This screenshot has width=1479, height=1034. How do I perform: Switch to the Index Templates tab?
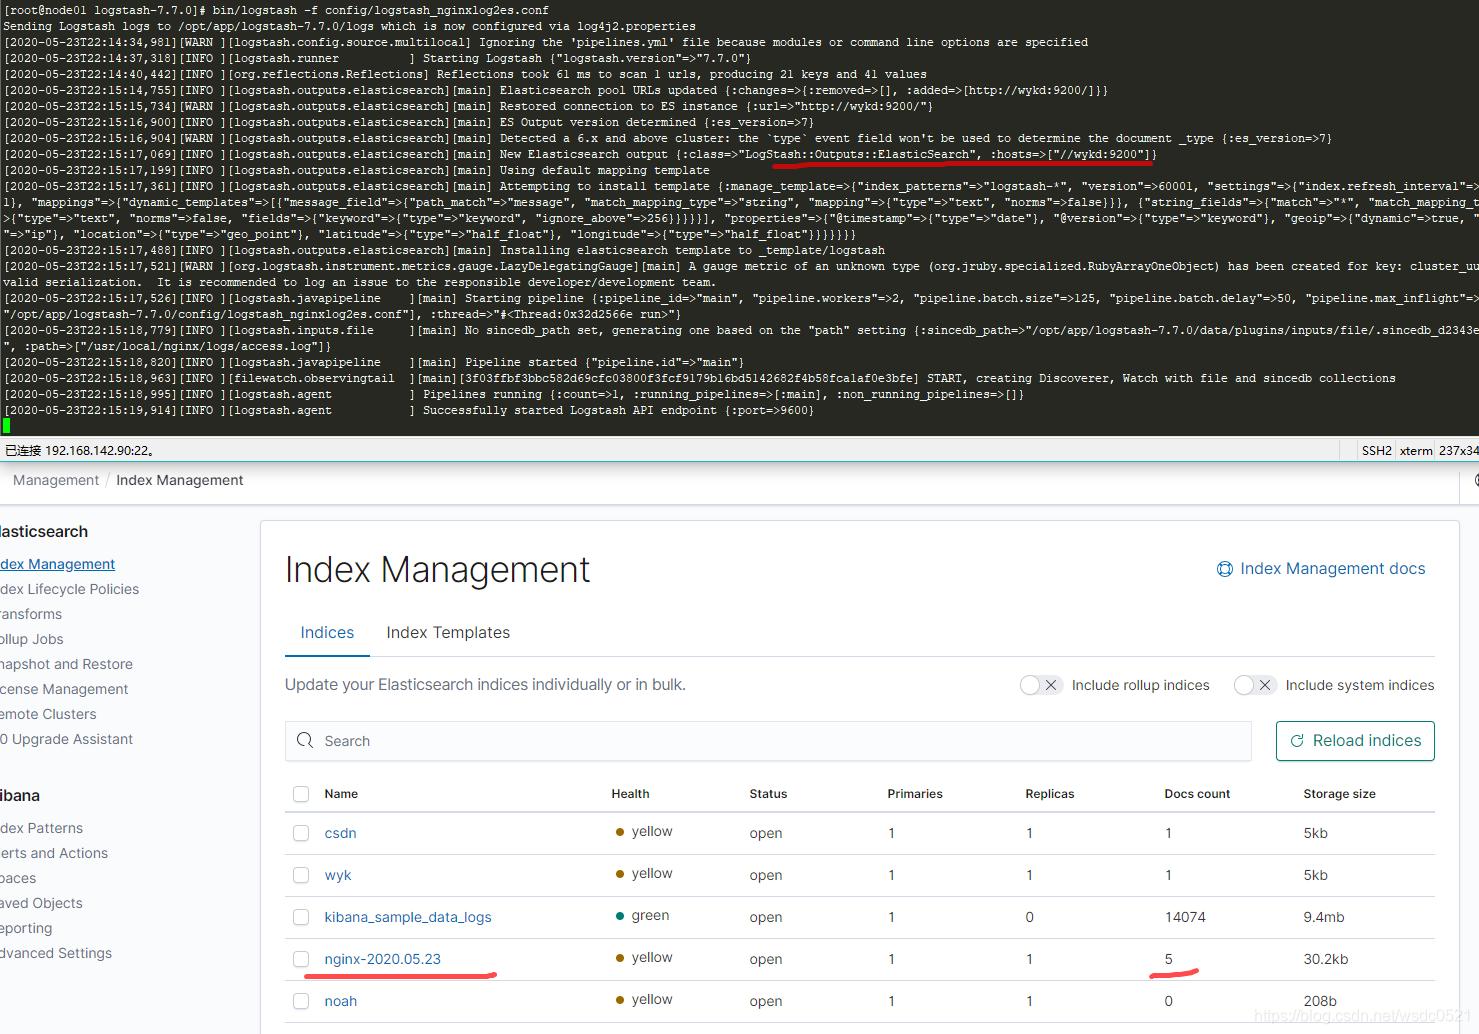tap(448, 633)
